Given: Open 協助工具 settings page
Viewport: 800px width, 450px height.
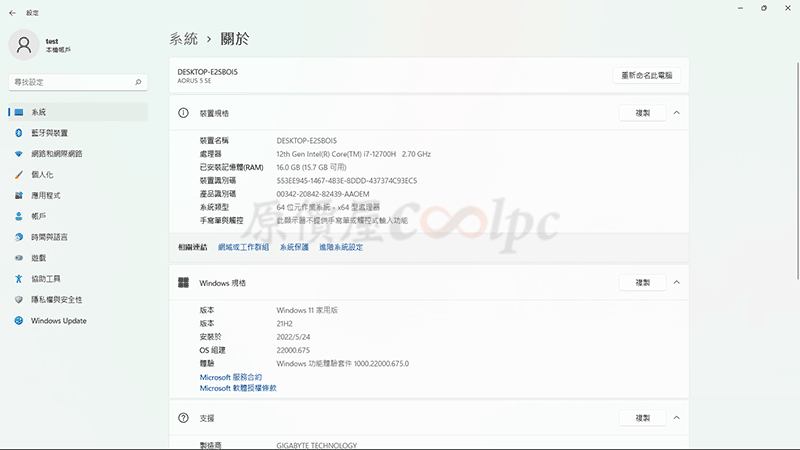Looking at the screenshot, I should click(78, 279).
